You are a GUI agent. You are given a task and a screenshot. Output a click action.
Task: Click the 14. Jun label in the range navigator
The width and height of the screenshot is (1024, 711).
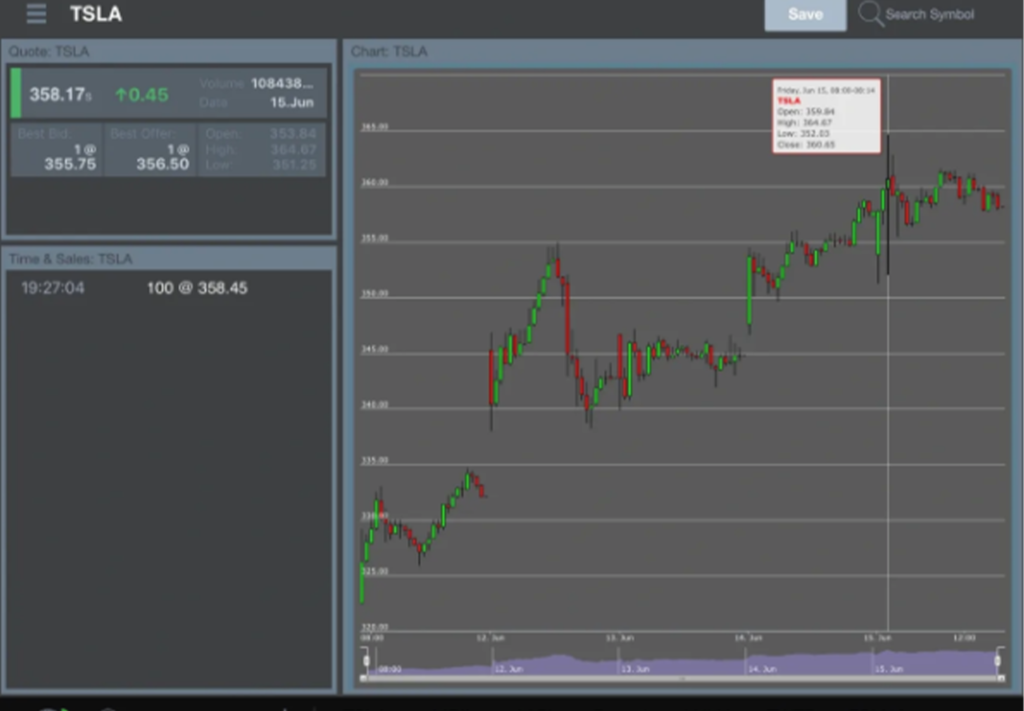tap(762, 669)
